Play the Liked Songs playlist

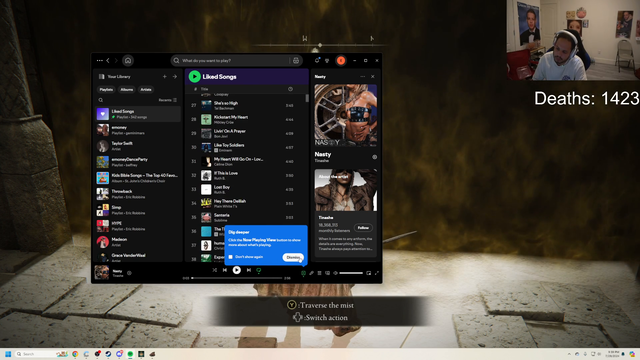pyautogui.click(x=195, y=76)
